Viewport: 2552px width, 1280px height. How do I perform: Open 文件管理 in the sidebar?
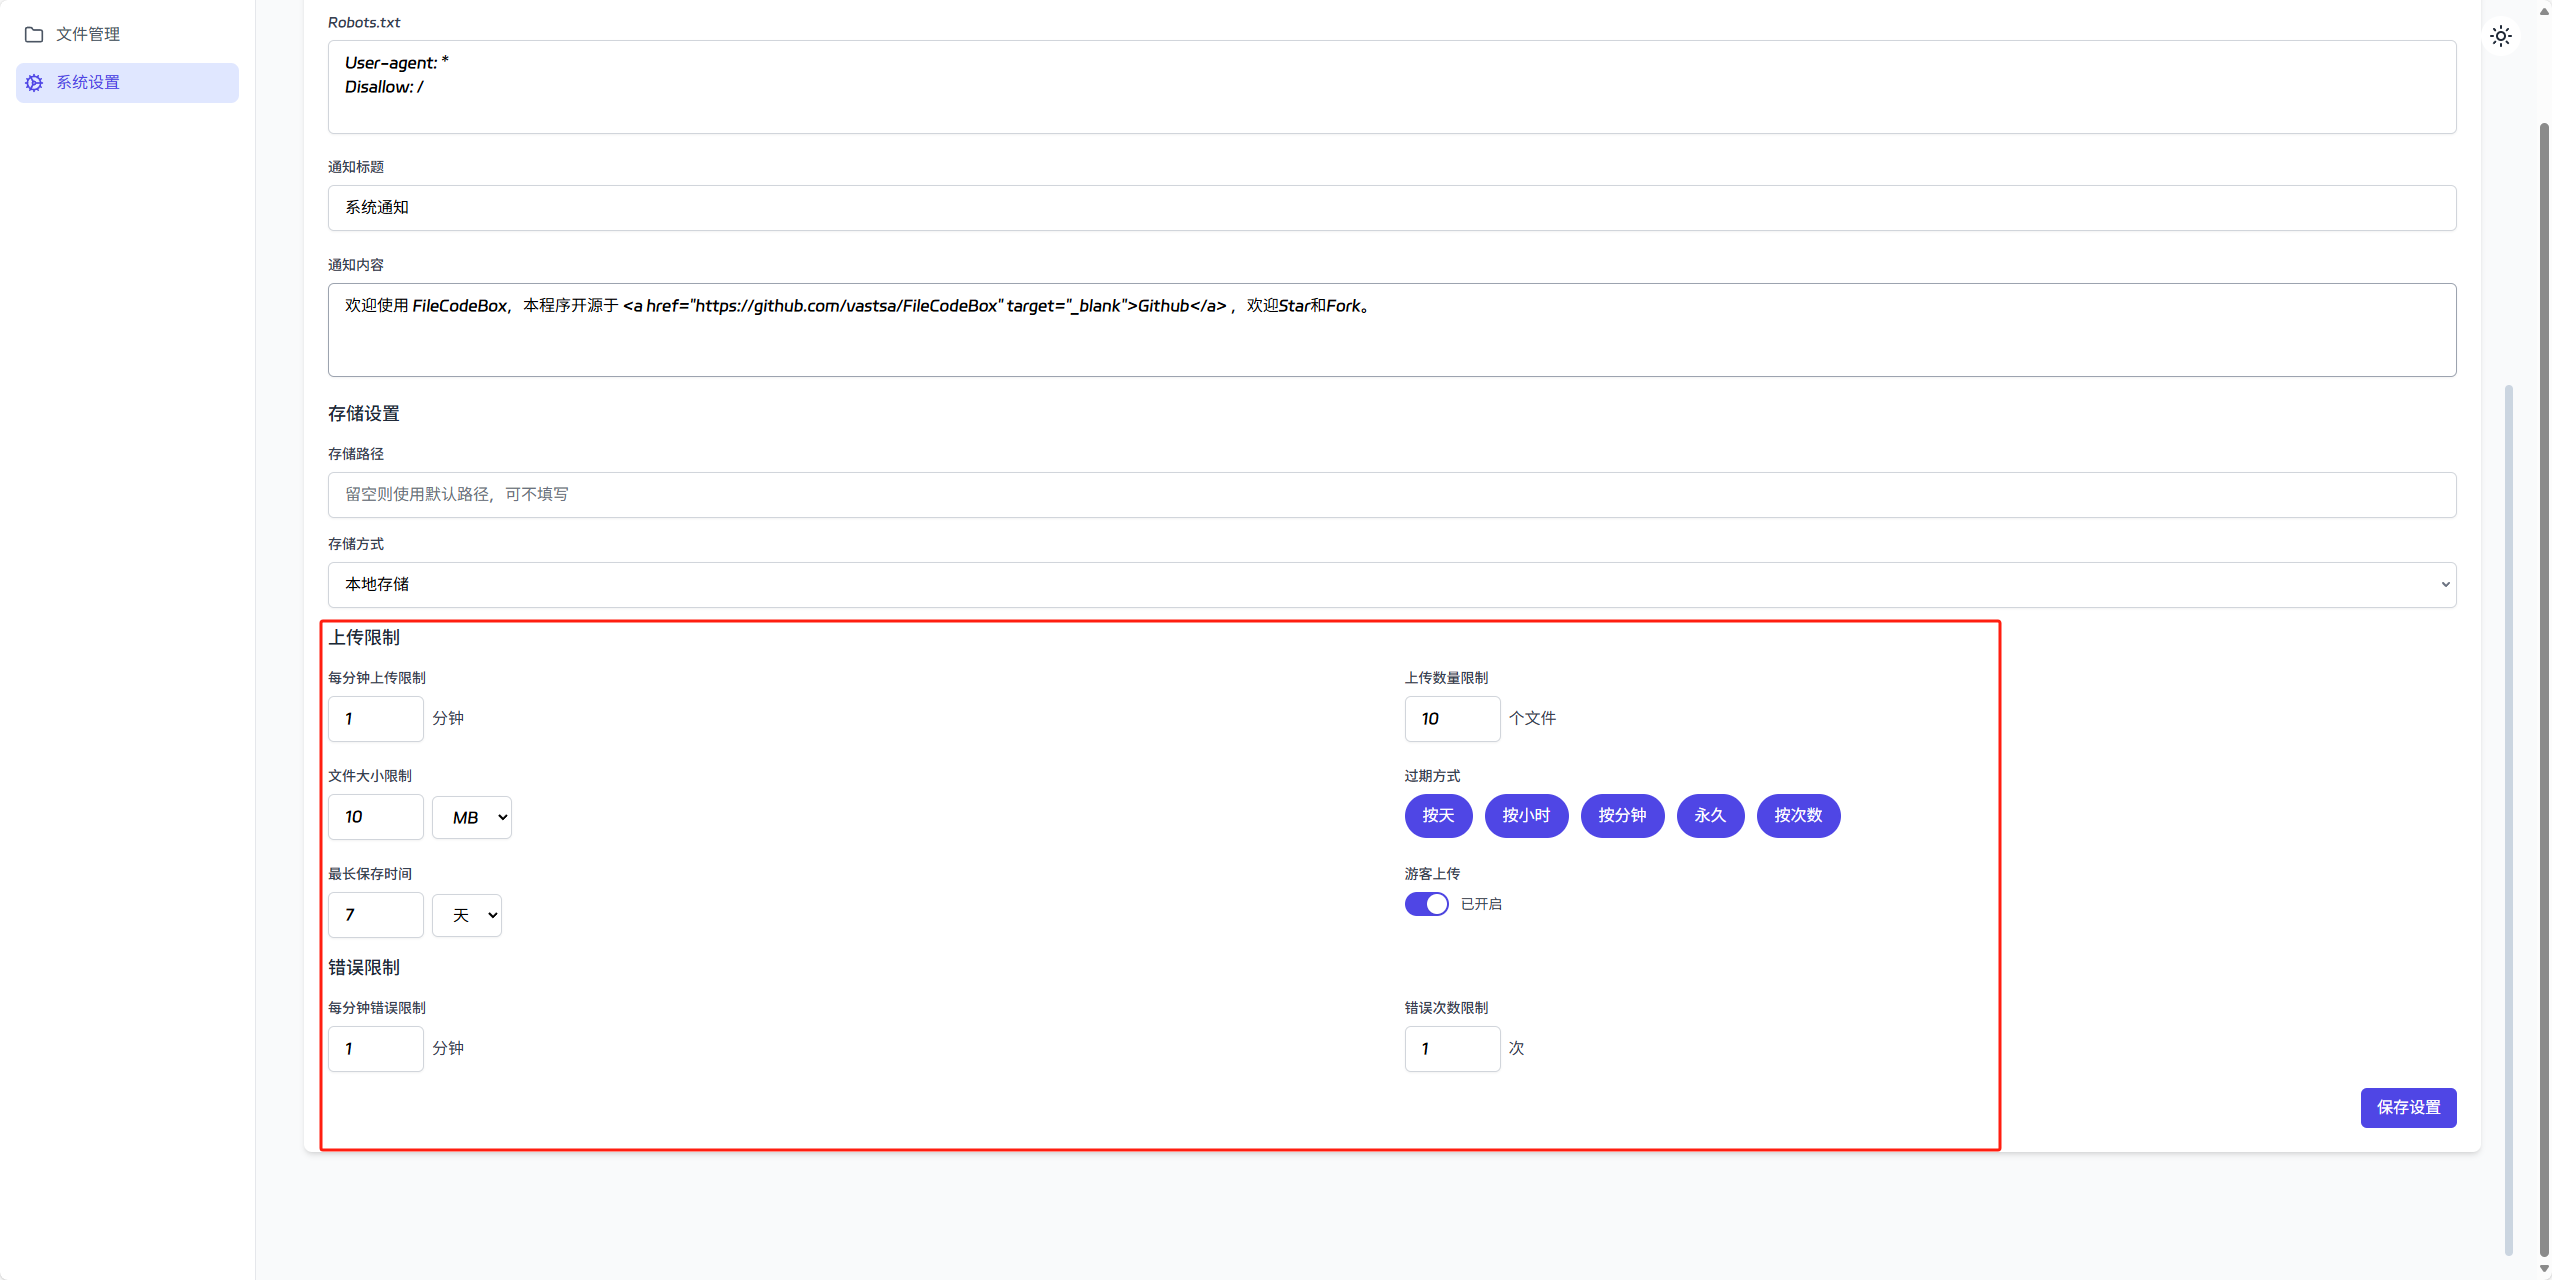pos(88,35)
